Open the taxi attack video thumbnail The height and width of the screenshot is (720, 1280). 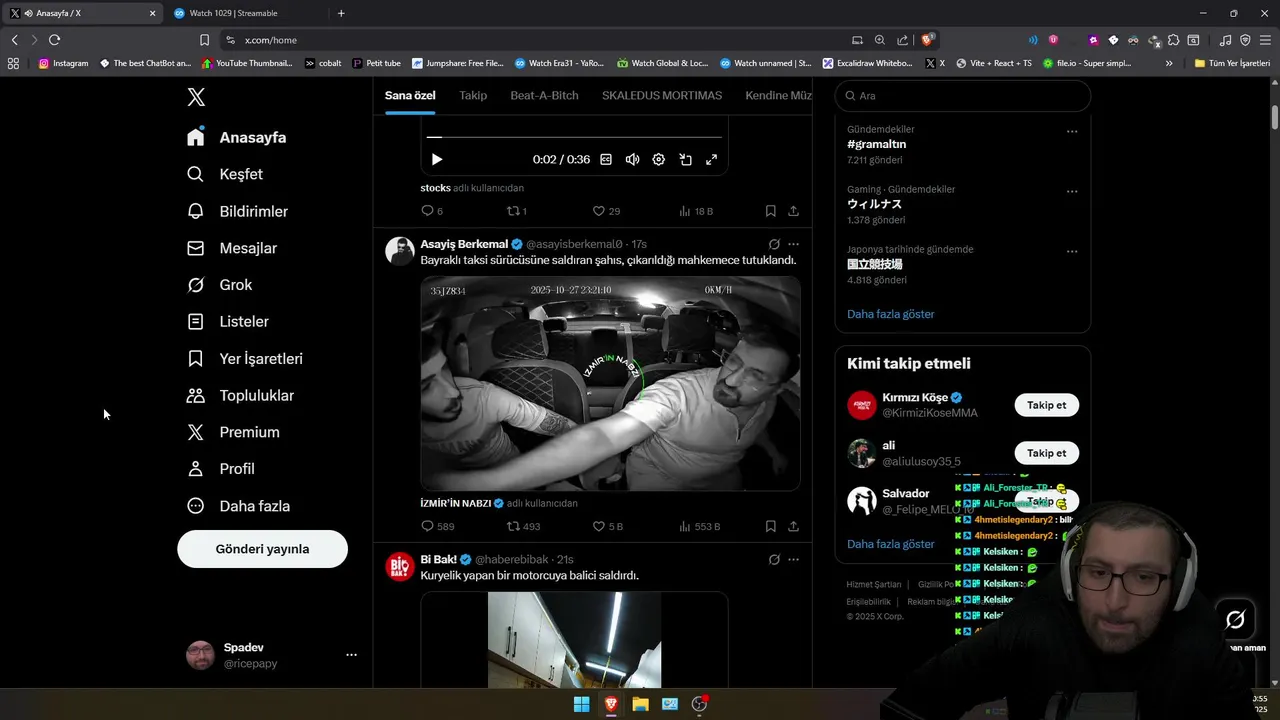coord(610,384)
